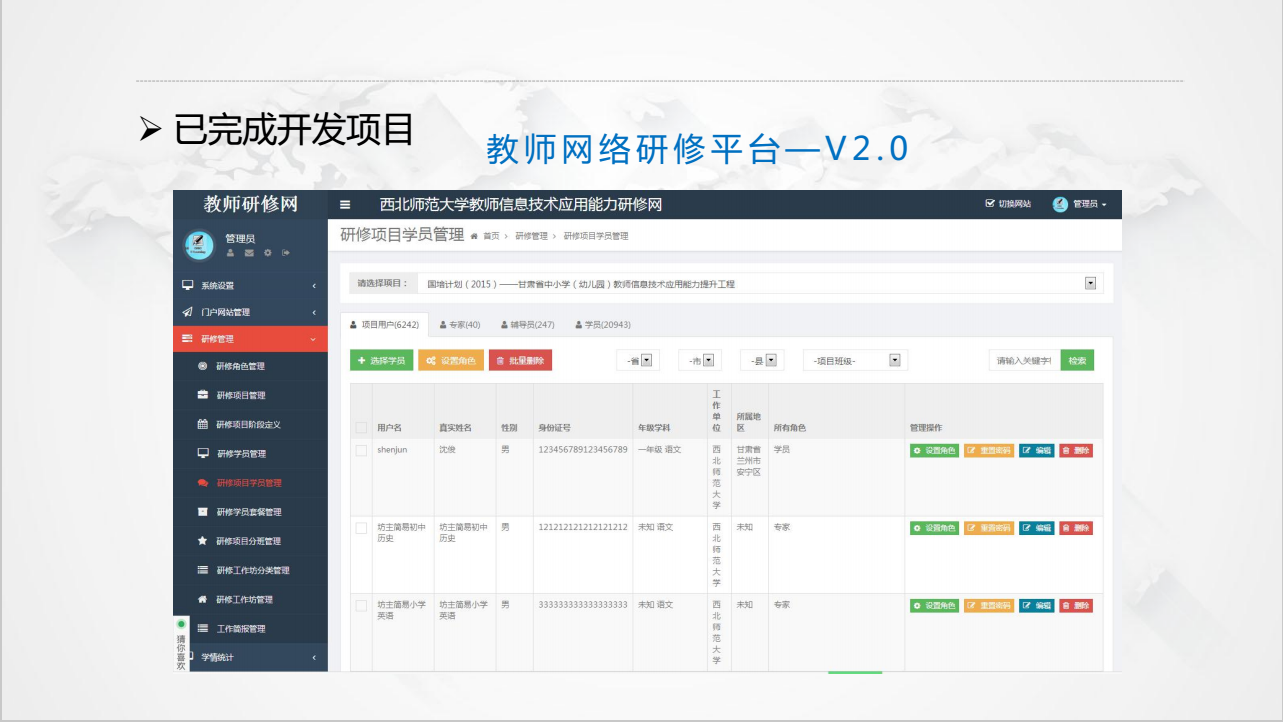1283x722 pixels.
Task: Toggle the 切换网站 checkbox icon
Action: coord(990,204)
